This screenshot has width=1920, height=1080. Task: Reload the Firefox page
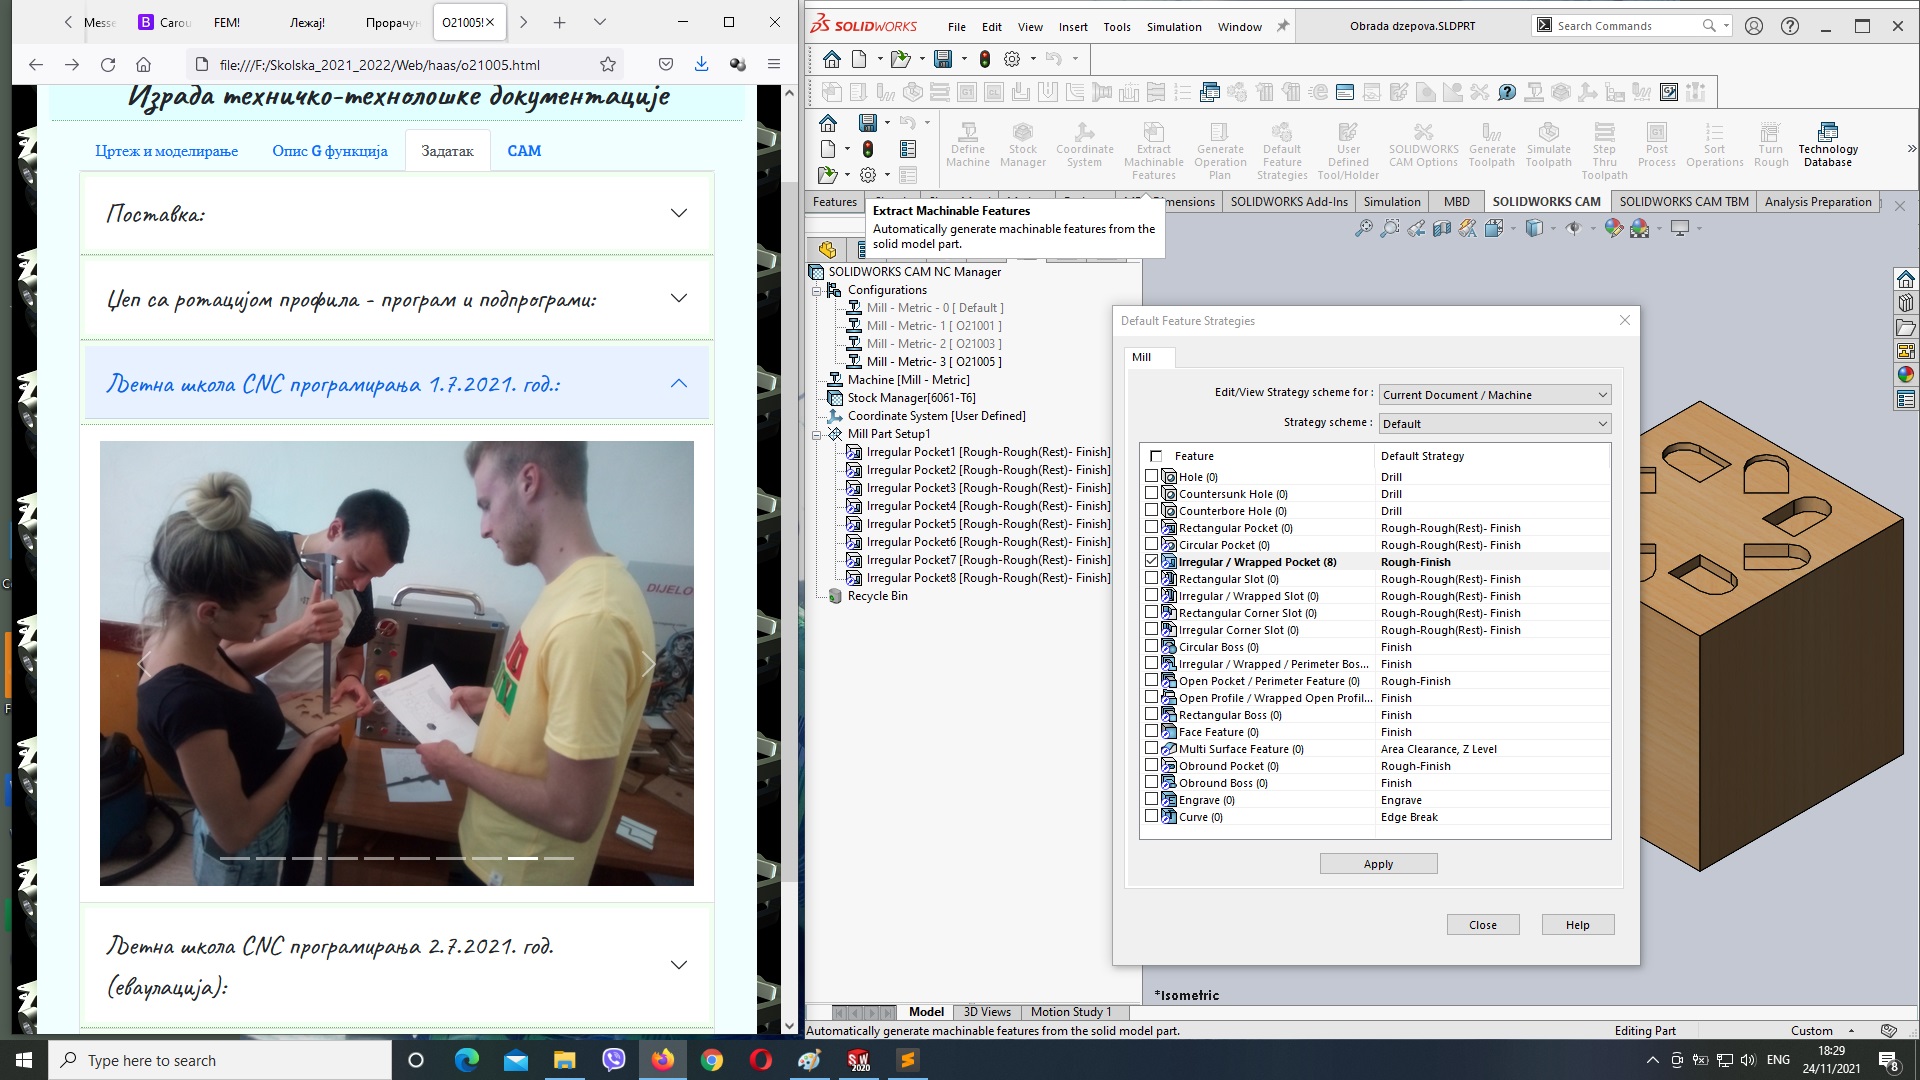(x=108, y=64)
